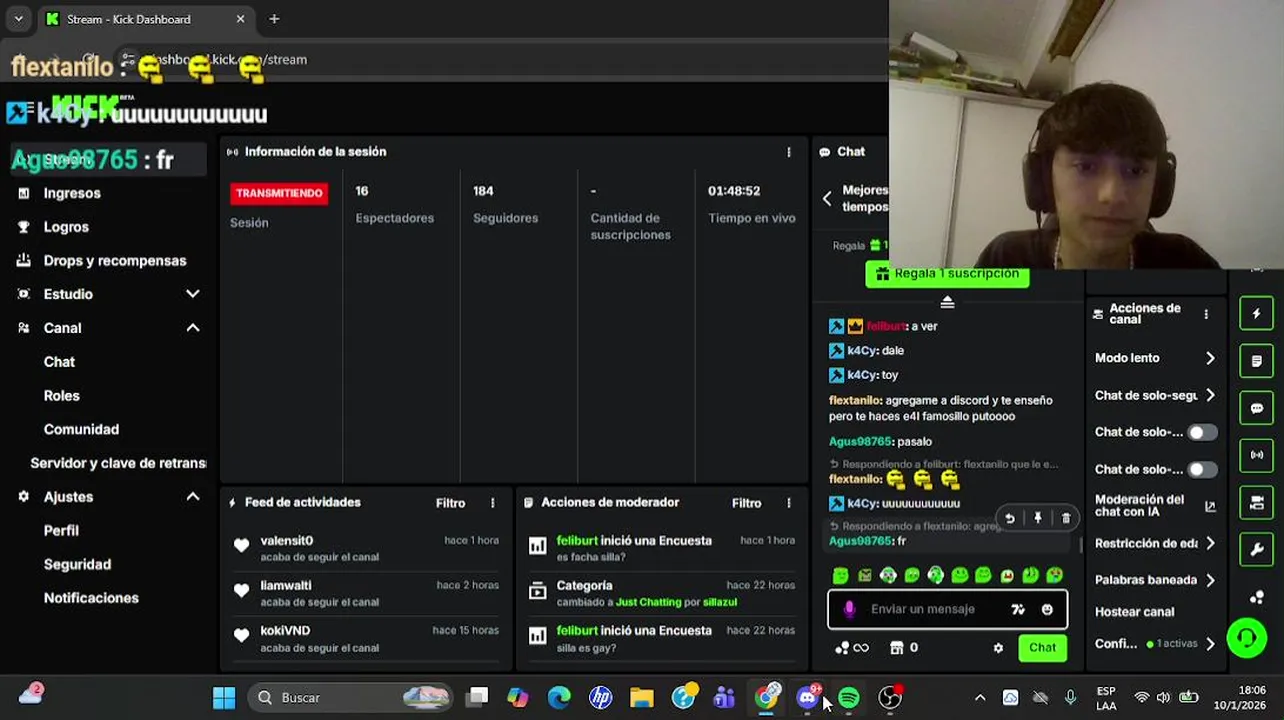This screenshot has width=1284, height=720.
Task: Open Acciones de moderador three-dot menu
Action: coord(789,503)
